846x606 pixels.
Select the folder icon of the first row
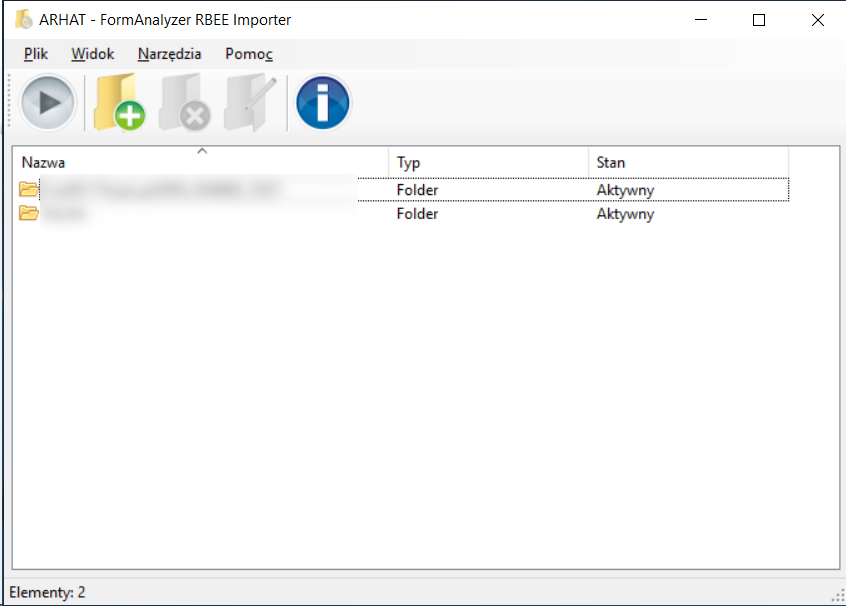(28, 189)
